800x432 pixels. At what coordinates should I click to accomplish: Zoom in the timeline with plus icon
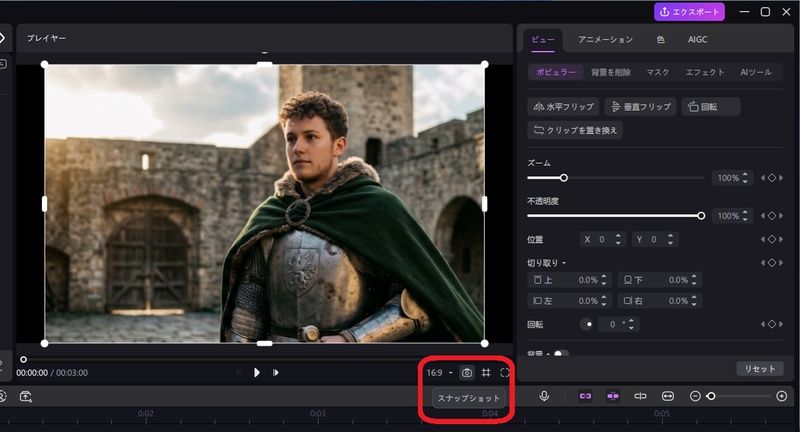[x=782, y=396]
